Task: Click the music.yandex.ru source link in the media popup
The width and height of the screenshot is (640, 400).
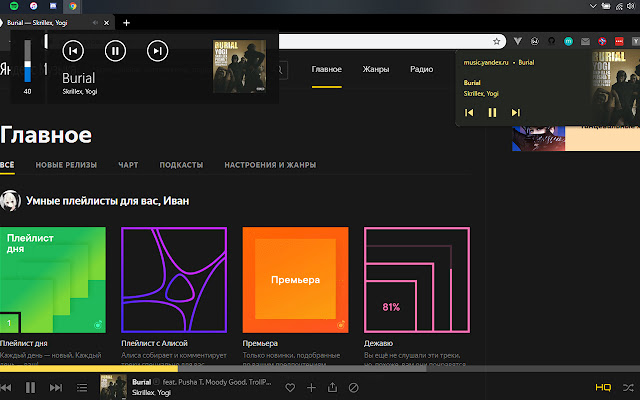Action: click(486, 62)
